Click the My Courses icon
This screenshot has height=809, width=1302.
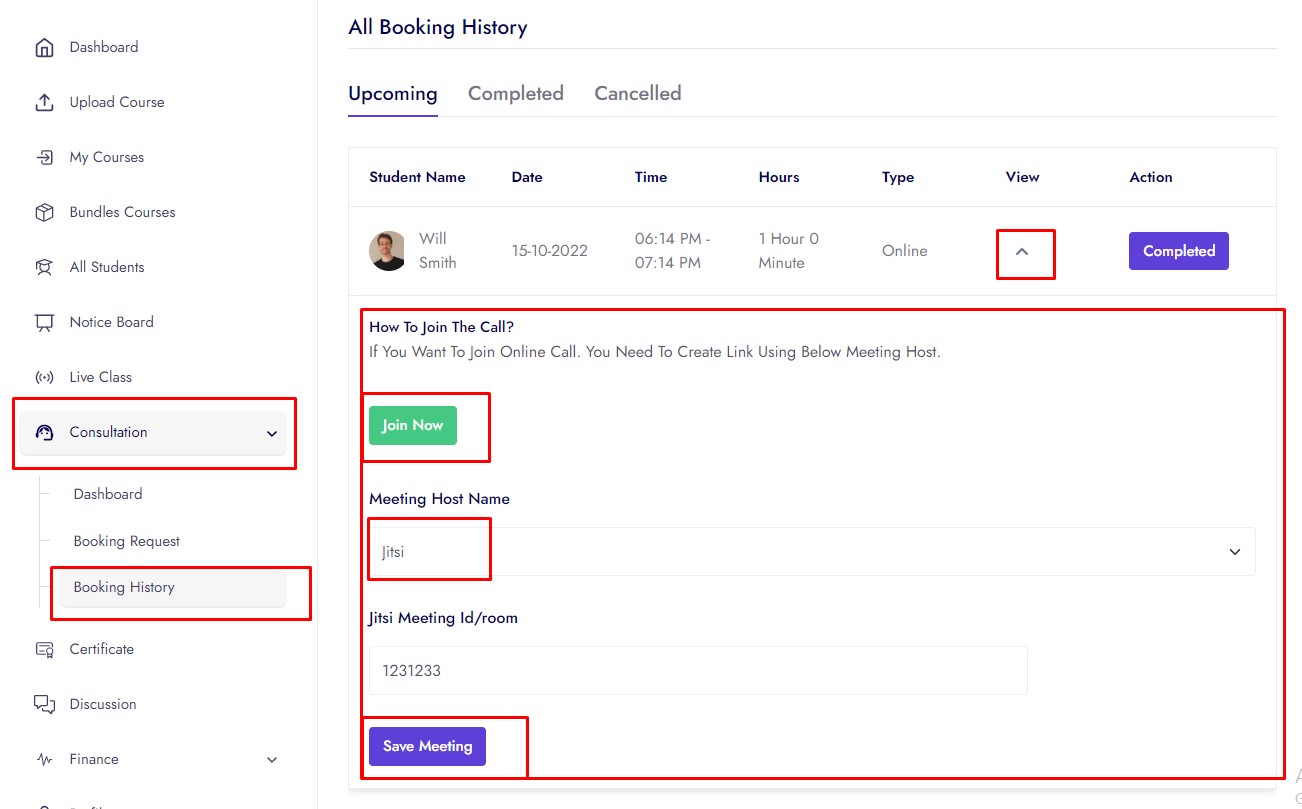coord(44,158)
